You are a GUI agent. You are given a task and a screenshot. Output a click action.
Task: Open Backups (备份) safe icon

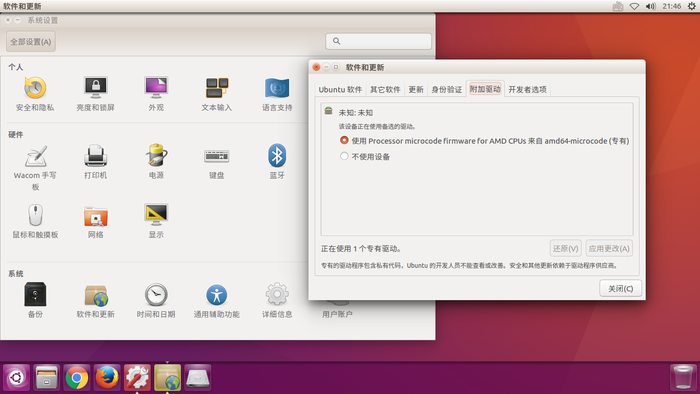pyautogui.click(x=35, y=294)
